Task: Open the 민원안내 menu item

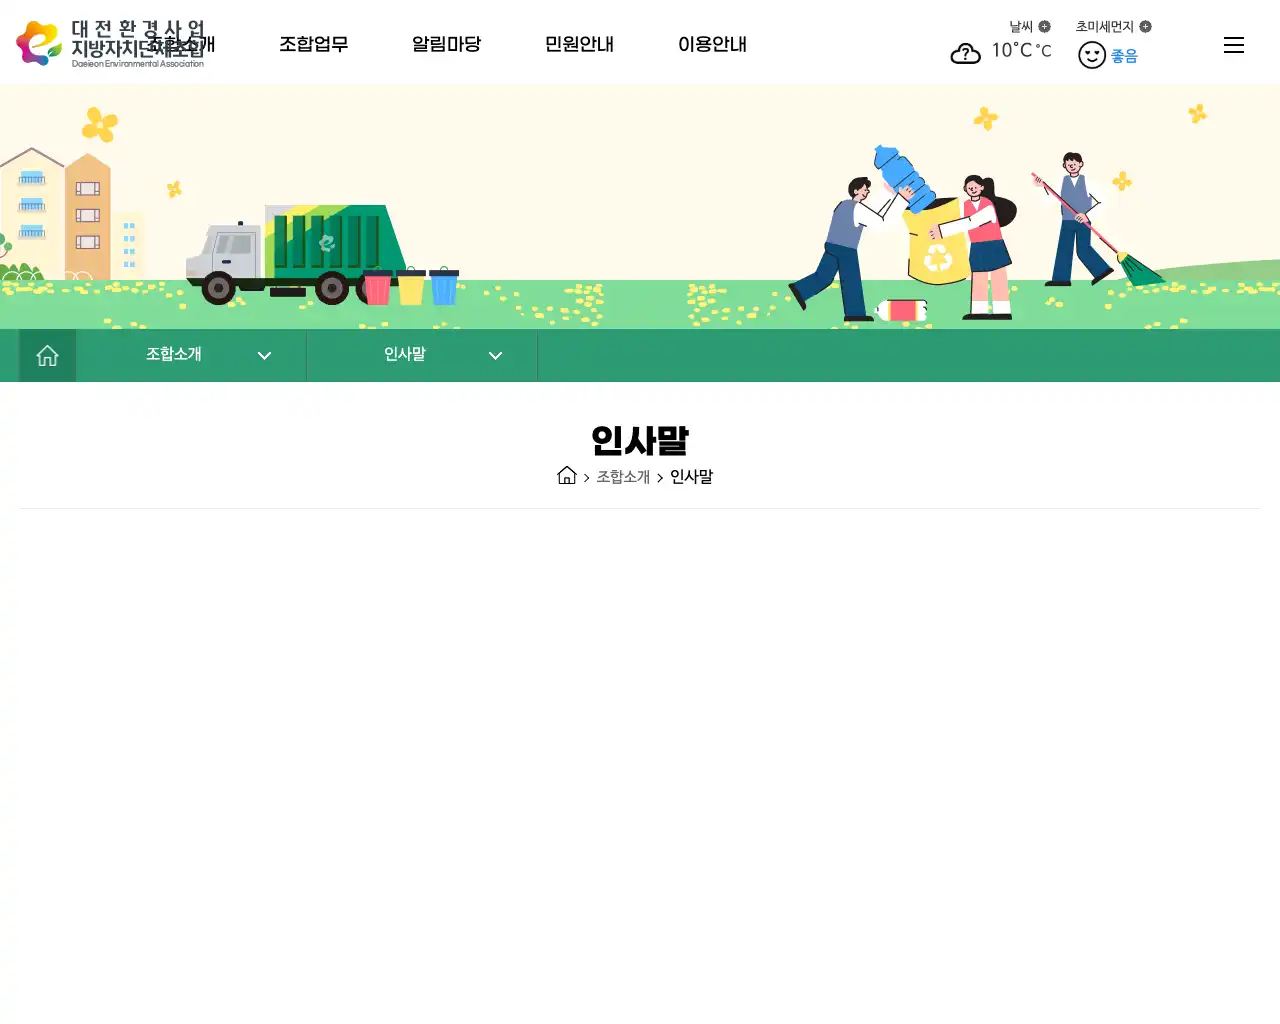Action: pos(579,44)
